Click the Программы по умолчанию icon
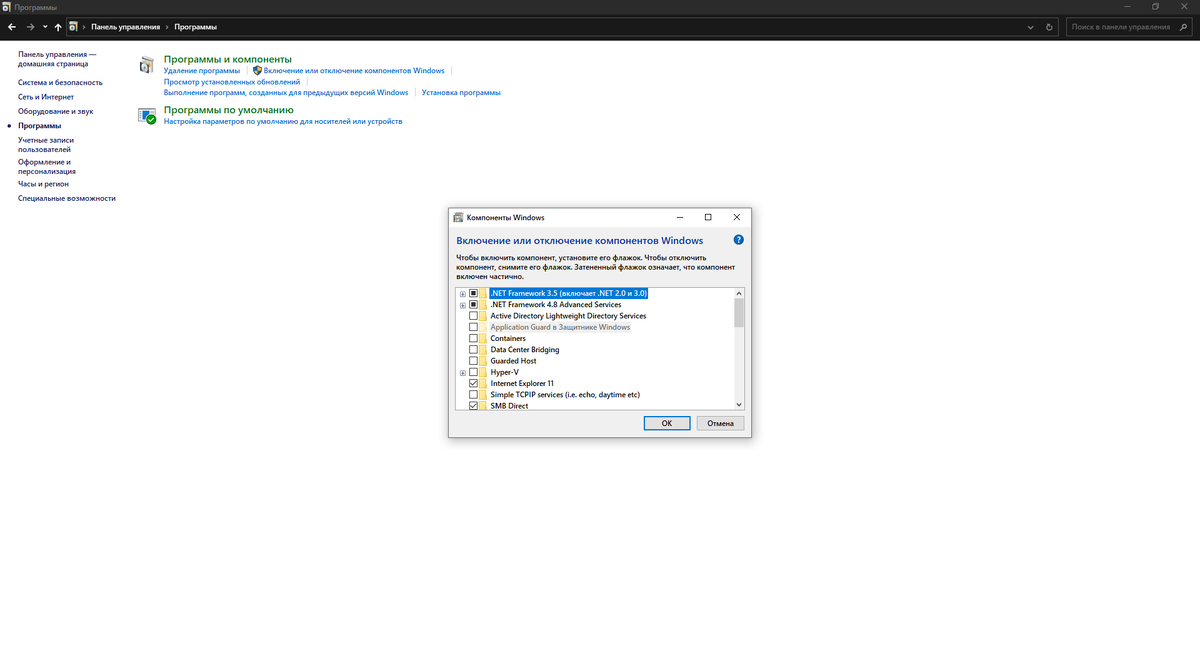The height and width of the screenshot is (650, 1200). [146, 115]
